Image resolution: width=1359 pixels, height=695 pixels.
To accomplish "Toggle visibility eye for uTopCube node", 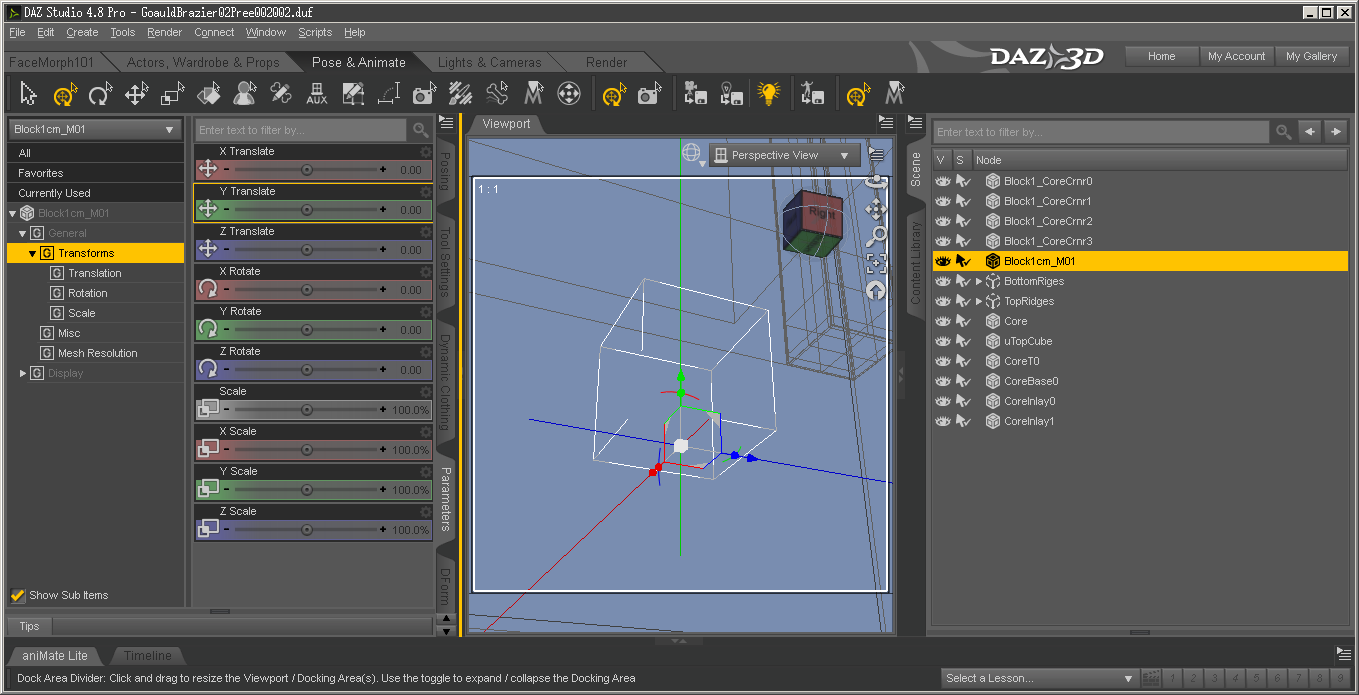I will pos(942,341).
